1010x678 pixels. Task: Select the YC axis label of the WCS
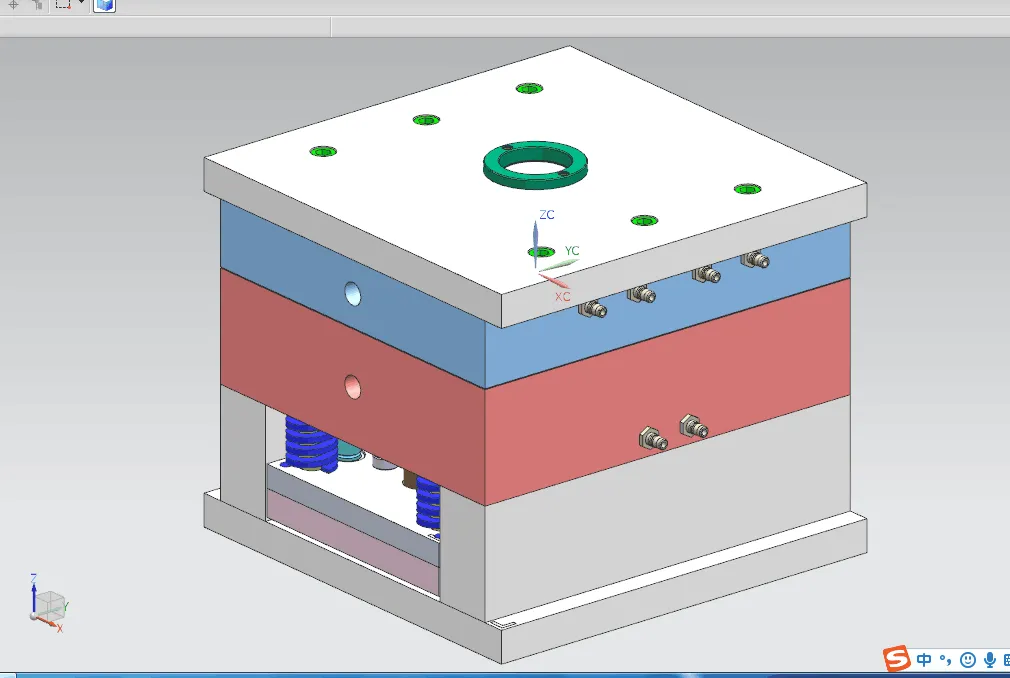(572, 250)
